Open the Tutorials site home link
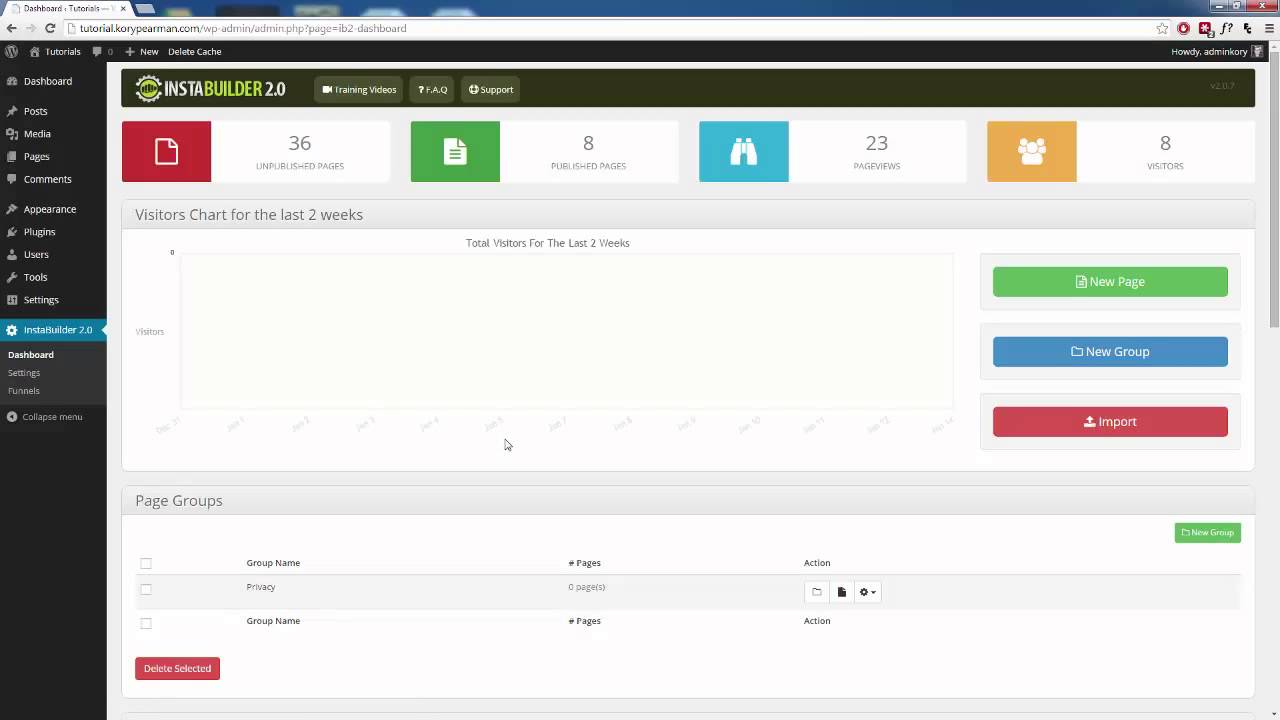The image size is (1280, 720). coord(55,51)
